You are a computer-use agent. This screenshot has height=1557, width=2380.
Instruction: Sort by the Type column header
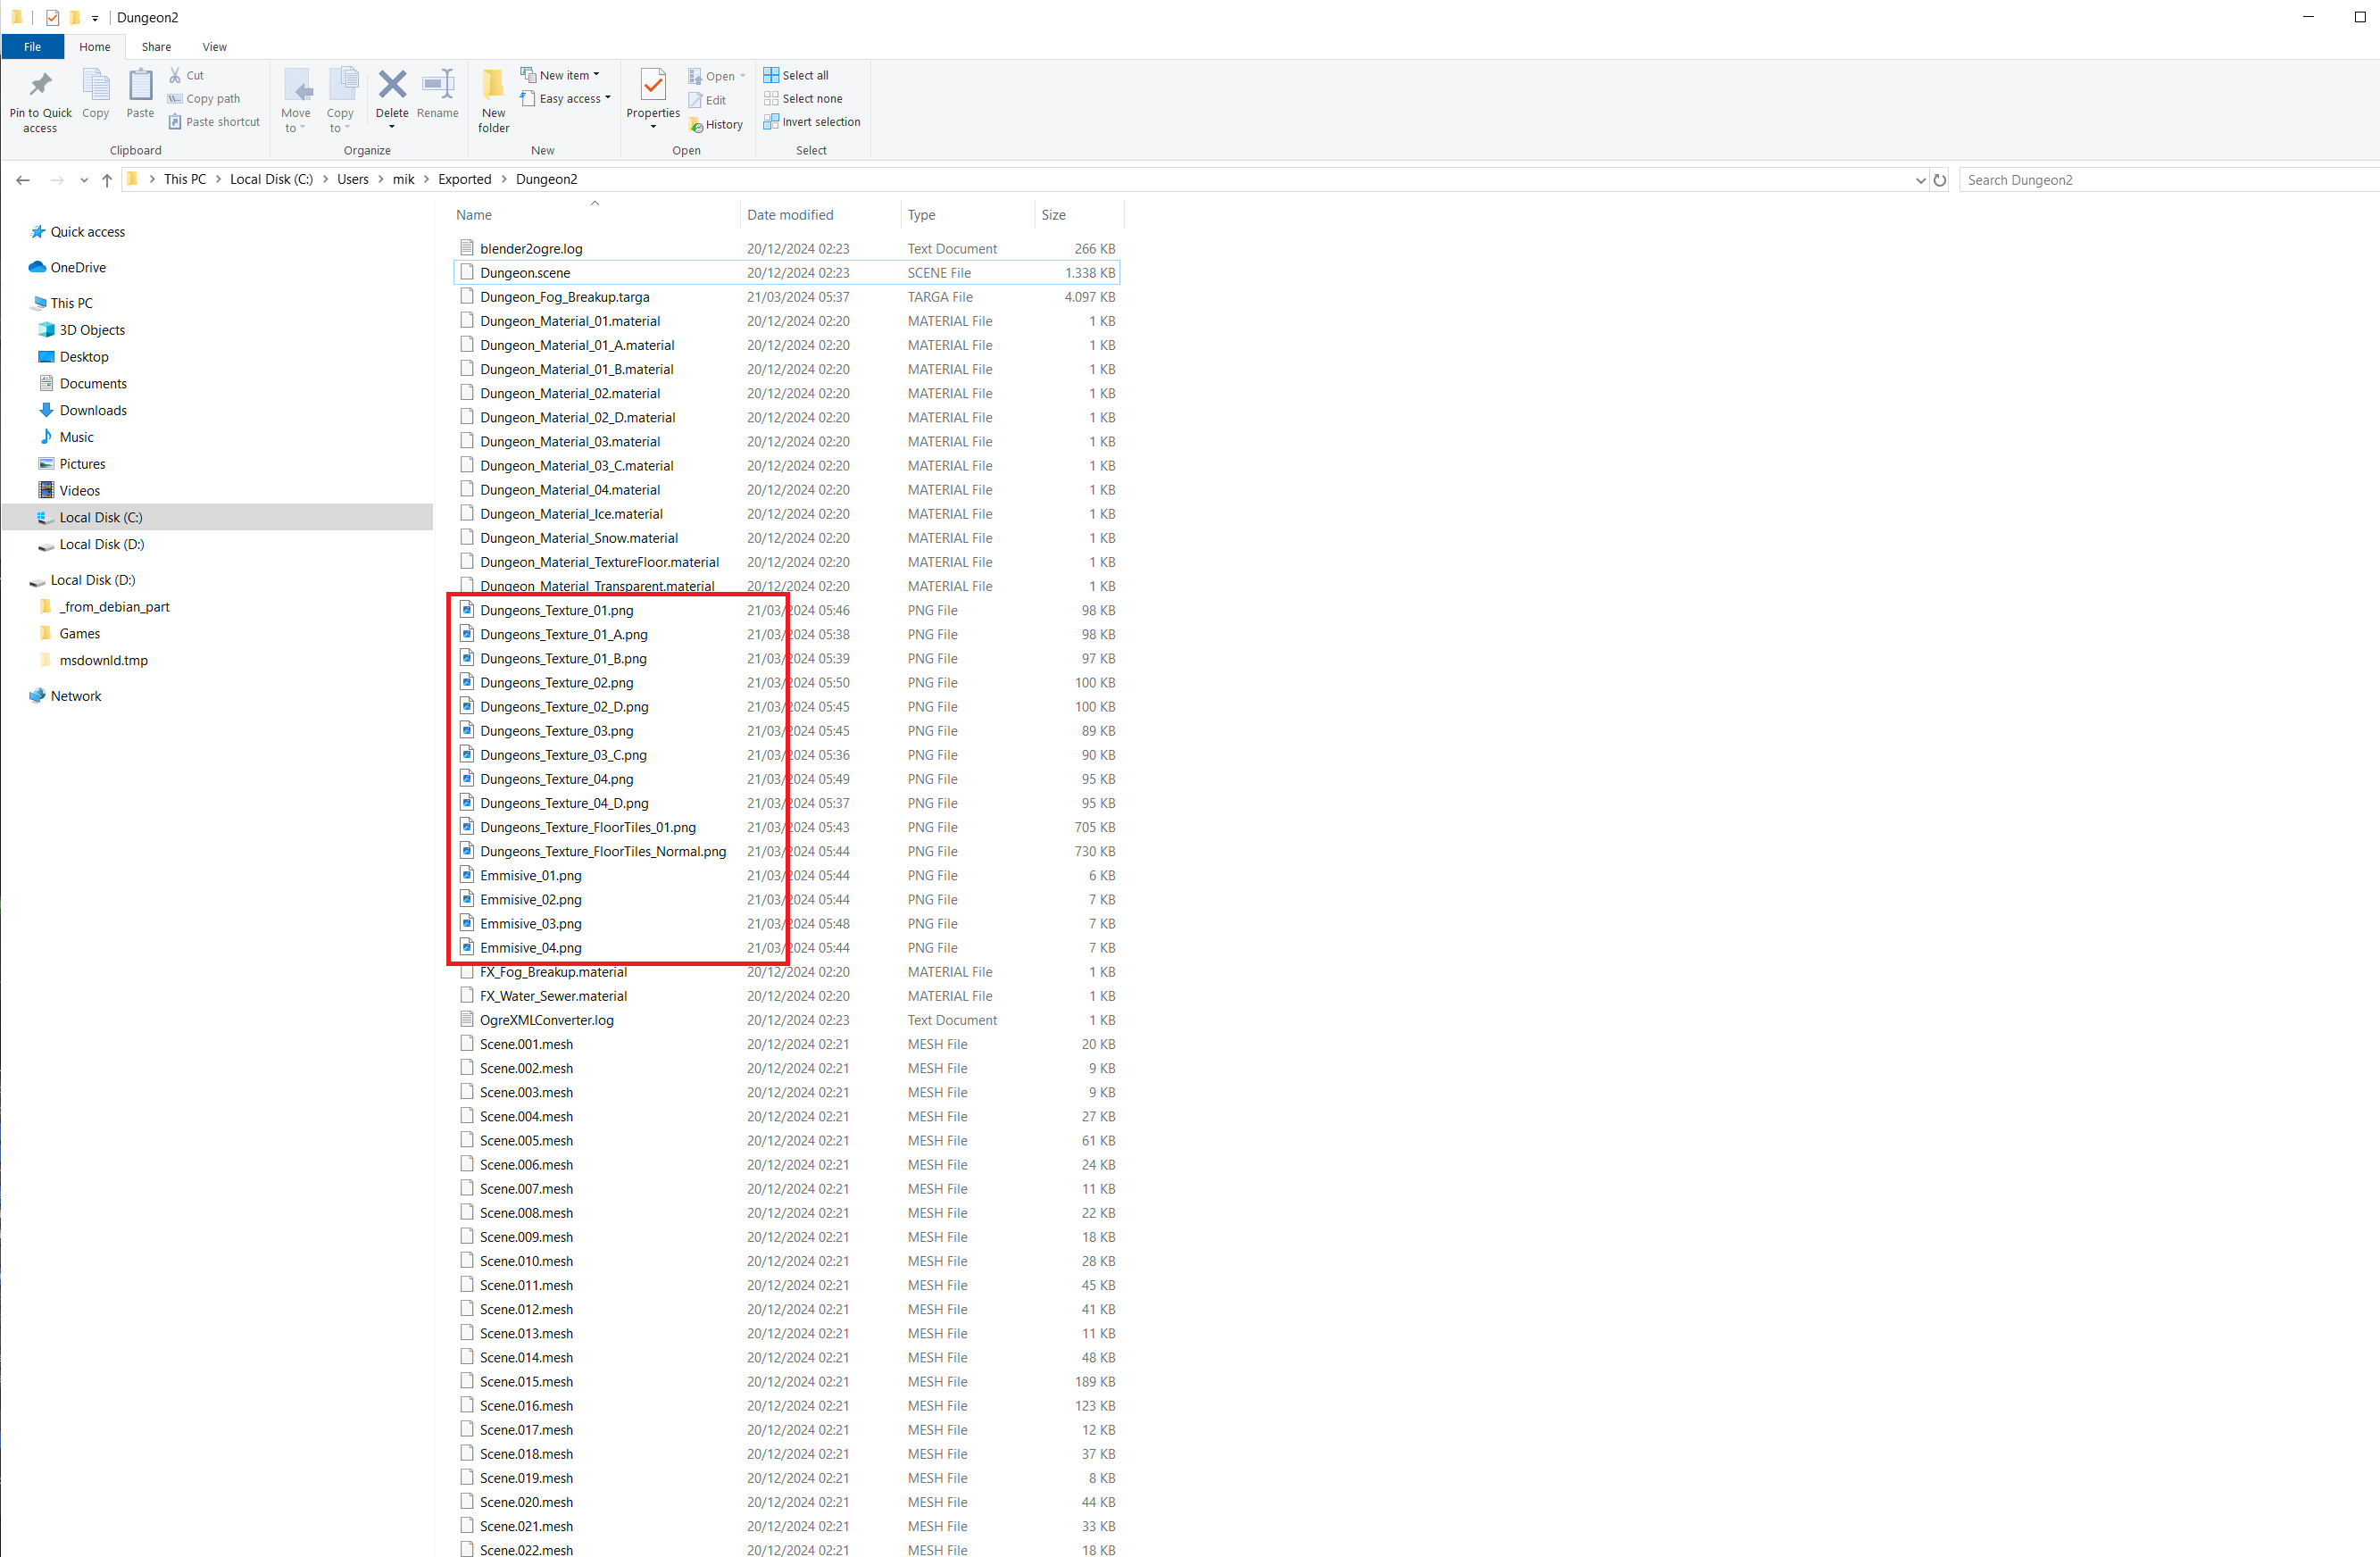967,215
